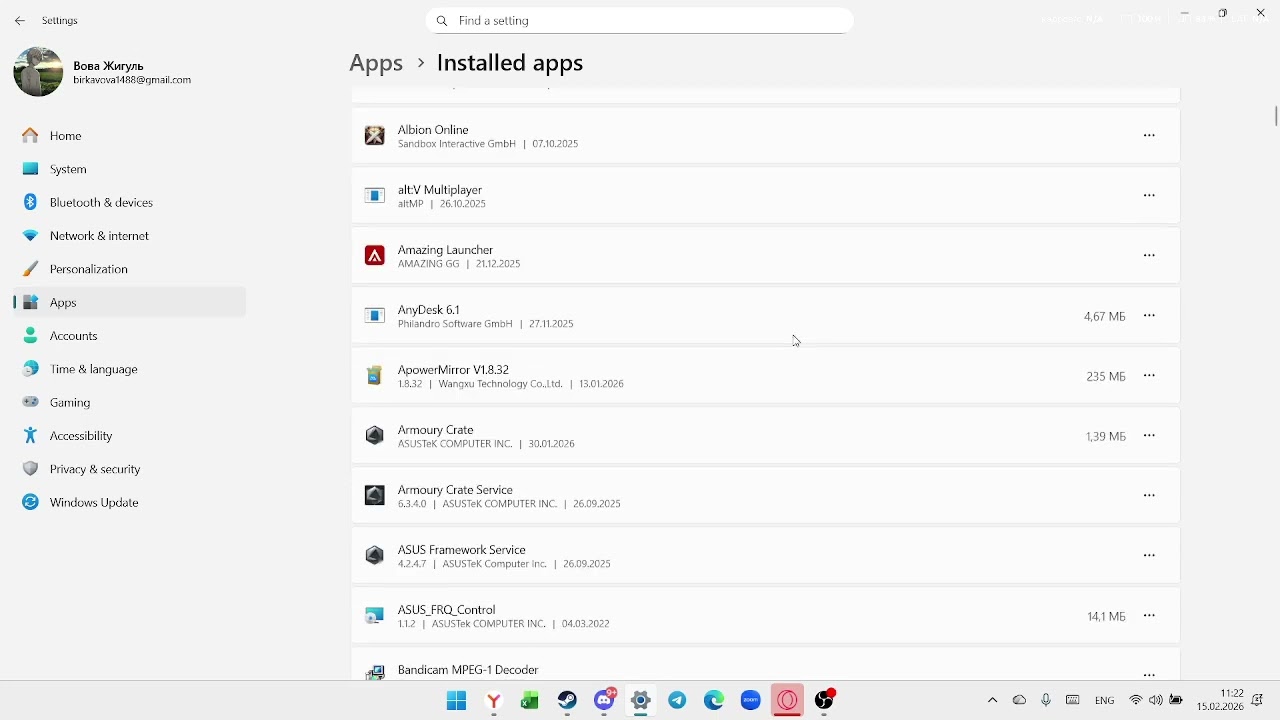This screenshot has height=720, width=1280.
Task: Select Apps in the settings sidebar
Action: [x=130, y=302]
